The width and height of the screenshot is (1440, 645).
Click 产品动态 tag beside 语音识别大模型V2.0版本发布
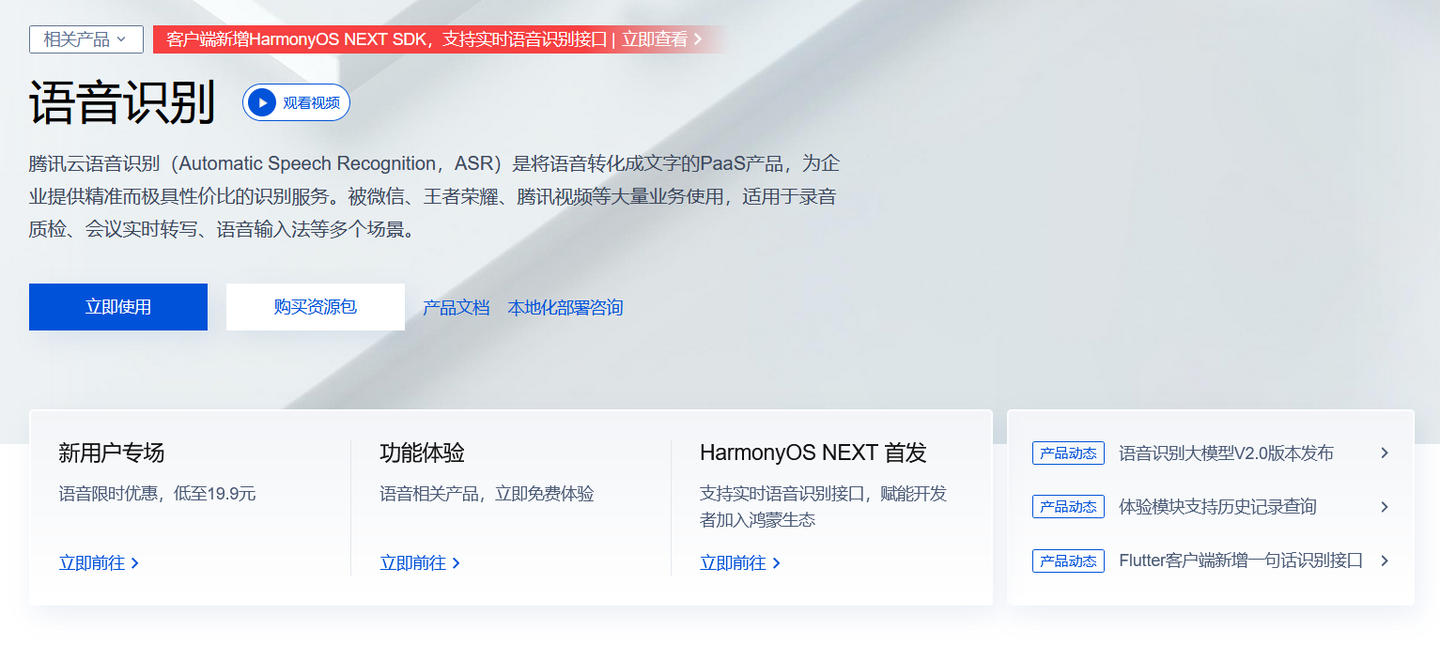coord(1068,453)
